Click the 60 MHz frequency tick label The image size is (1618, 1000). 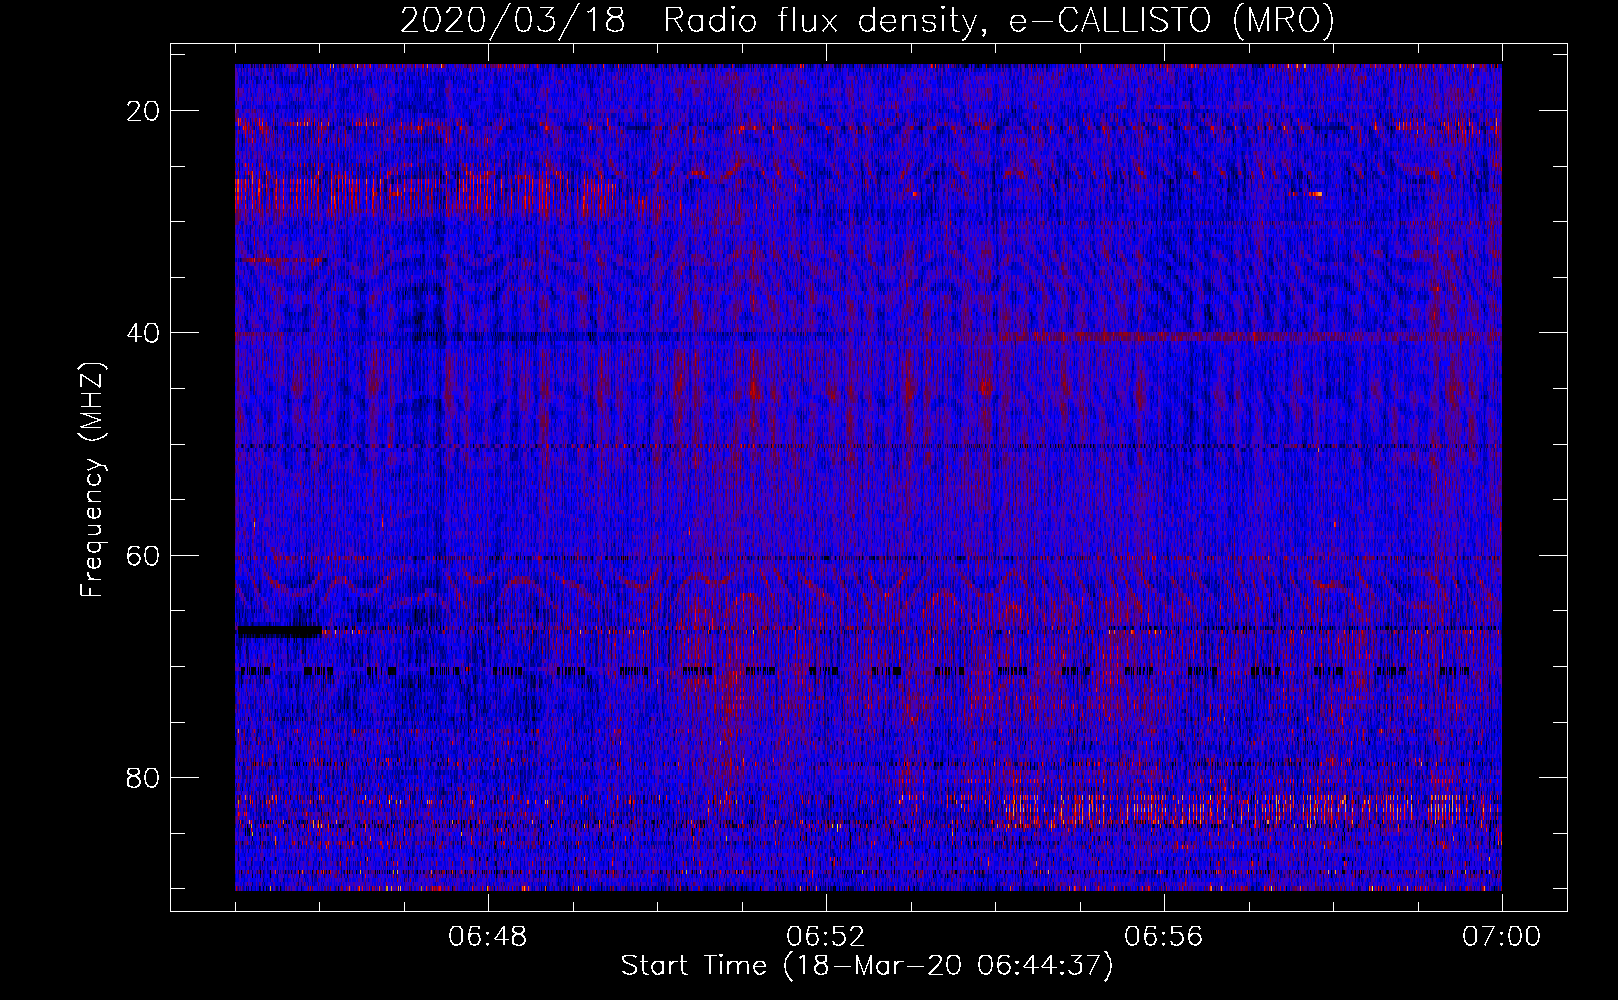click(144, 556)
